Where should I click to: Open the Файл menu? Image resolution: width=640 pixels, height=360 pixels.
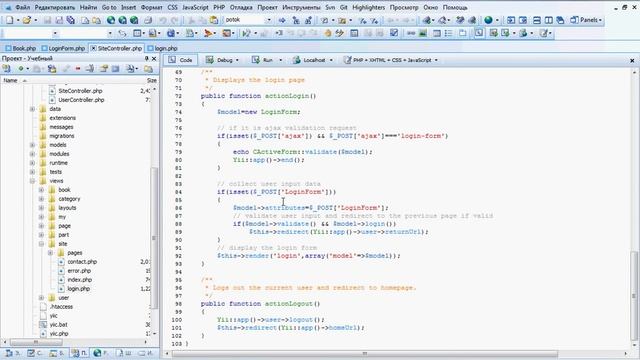click(22, 7)
